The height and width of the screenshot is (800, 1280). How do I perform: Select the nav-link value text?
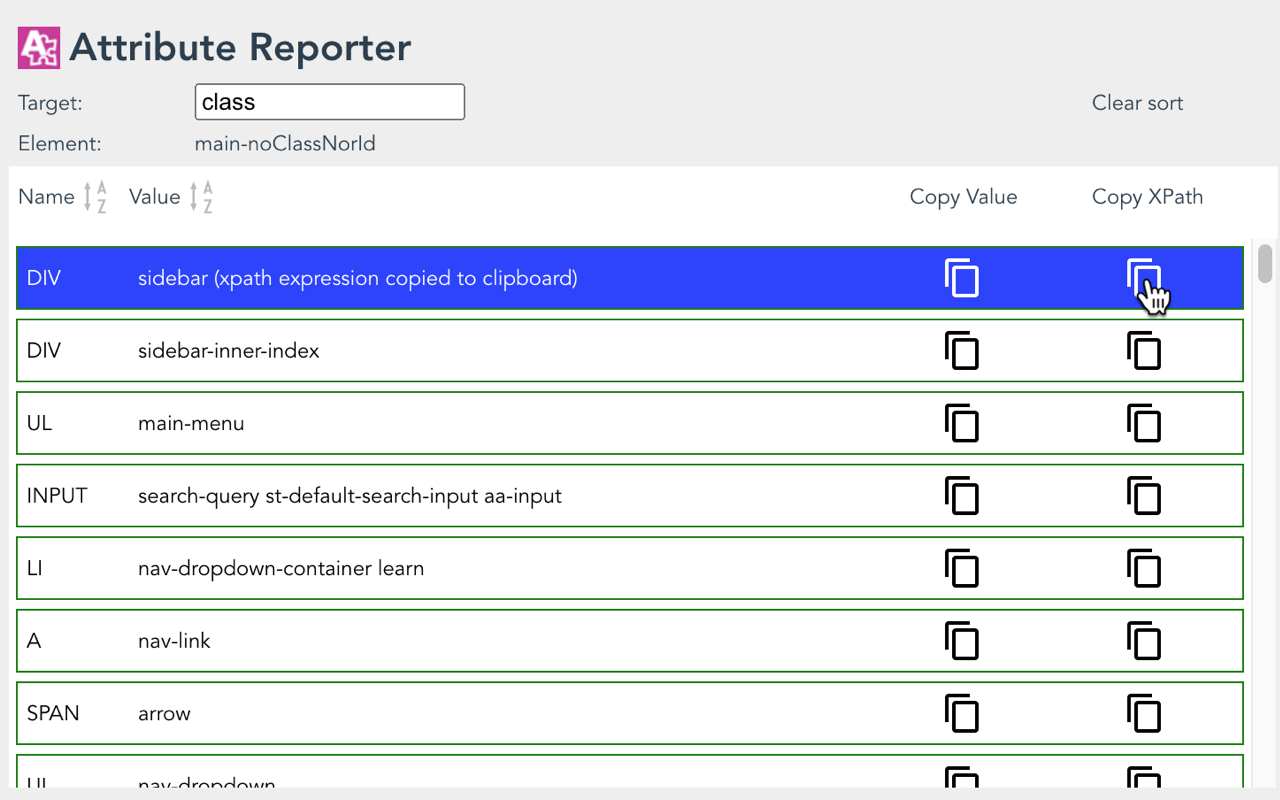click(x=174, y=641)
